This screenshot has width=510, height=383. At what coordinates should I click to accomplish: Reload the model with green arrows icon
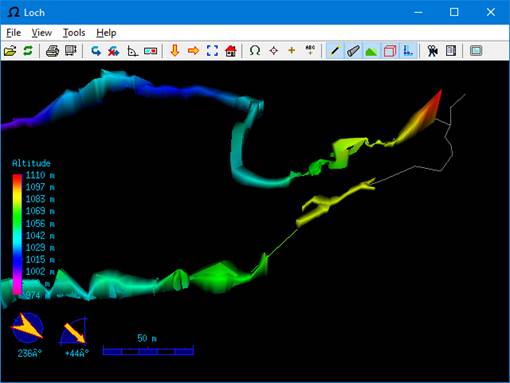coord(28,51)
